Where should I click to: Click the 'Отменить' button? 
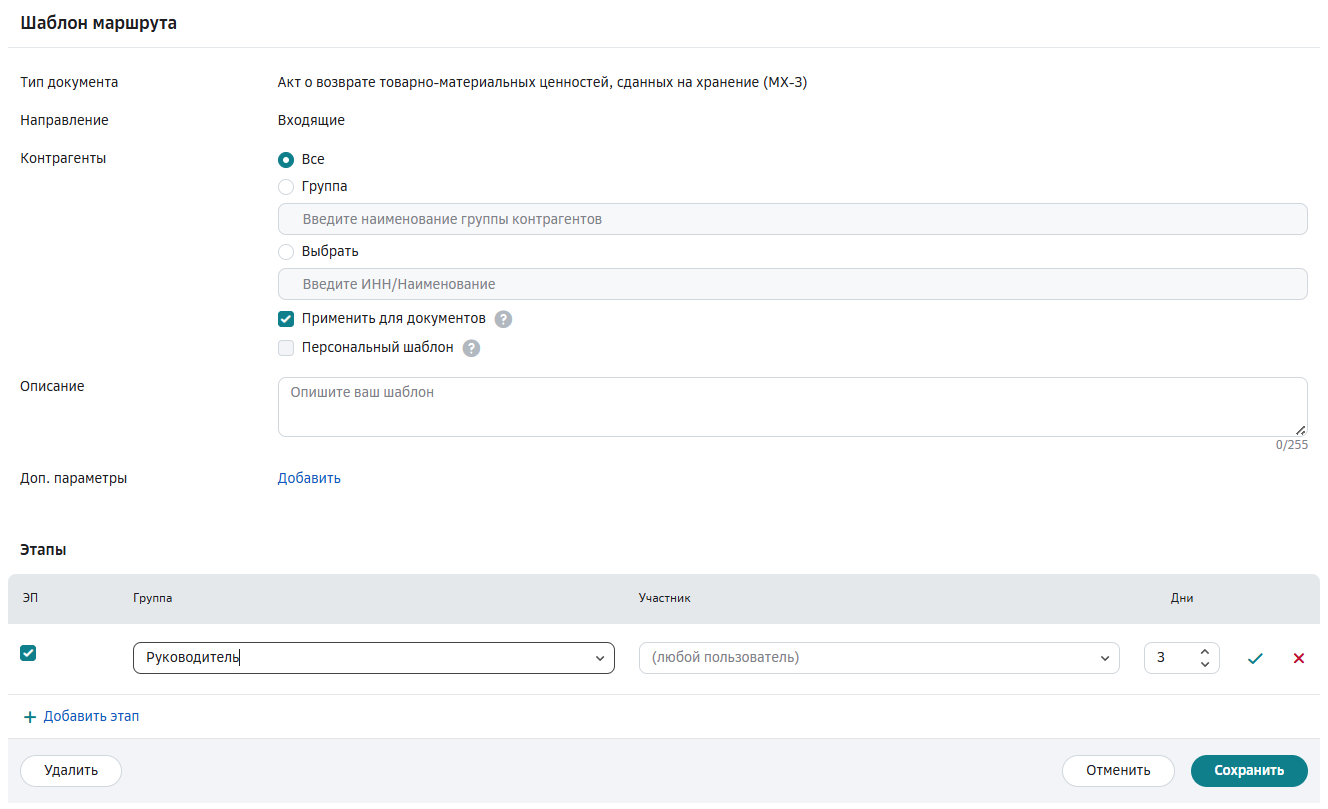pos(1118,771)
